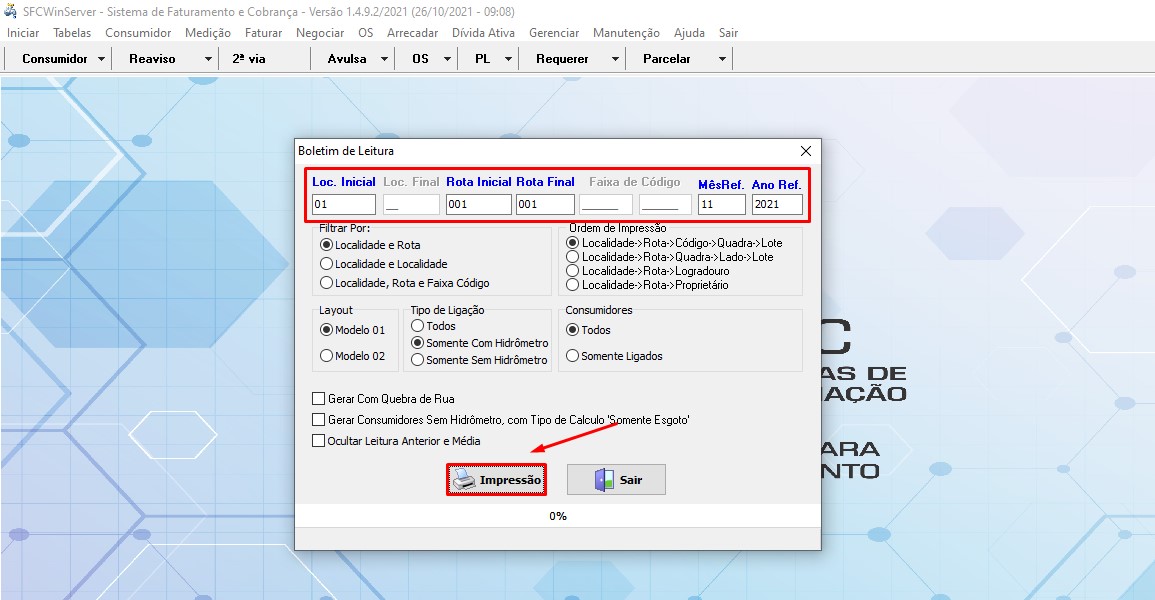Tick Gerar Consumidores Sem Hidrômetro checkbox
1155x600 pixels.
pyautogui.click(x=319, y=419)
